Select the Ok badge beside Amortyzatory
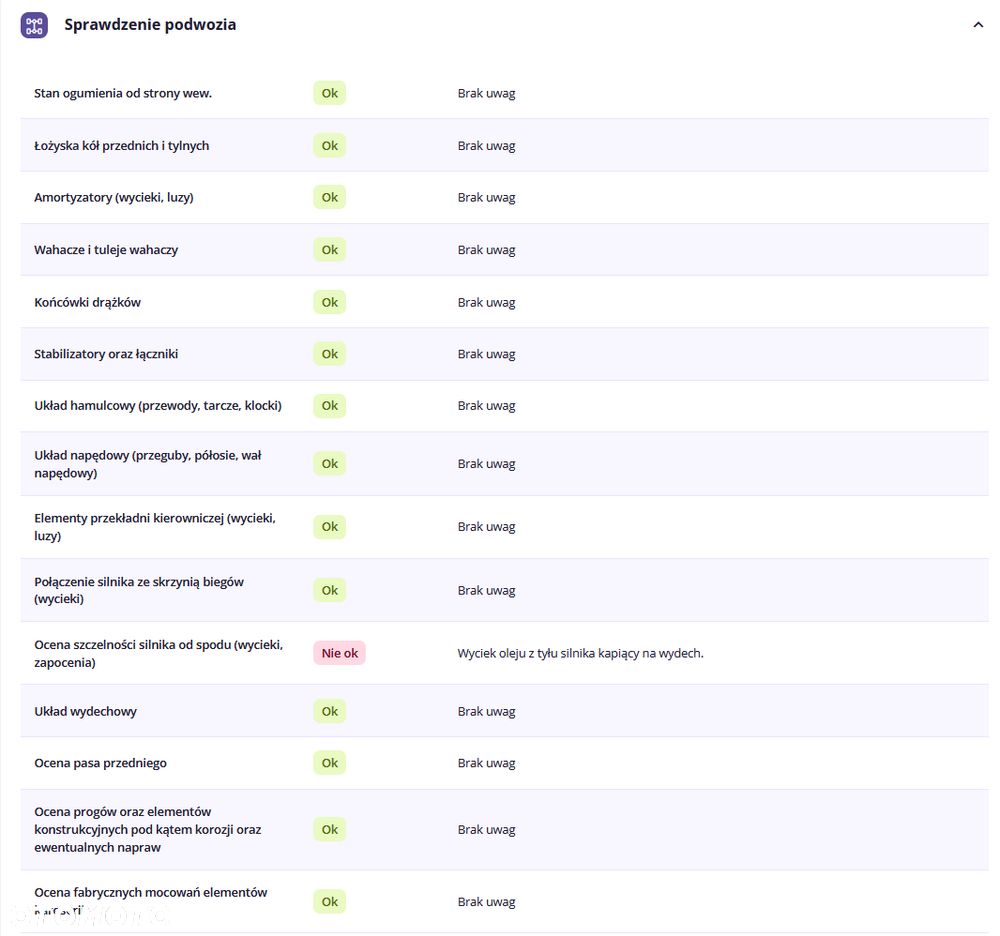1000x936 pixels. tap(330, 198)
